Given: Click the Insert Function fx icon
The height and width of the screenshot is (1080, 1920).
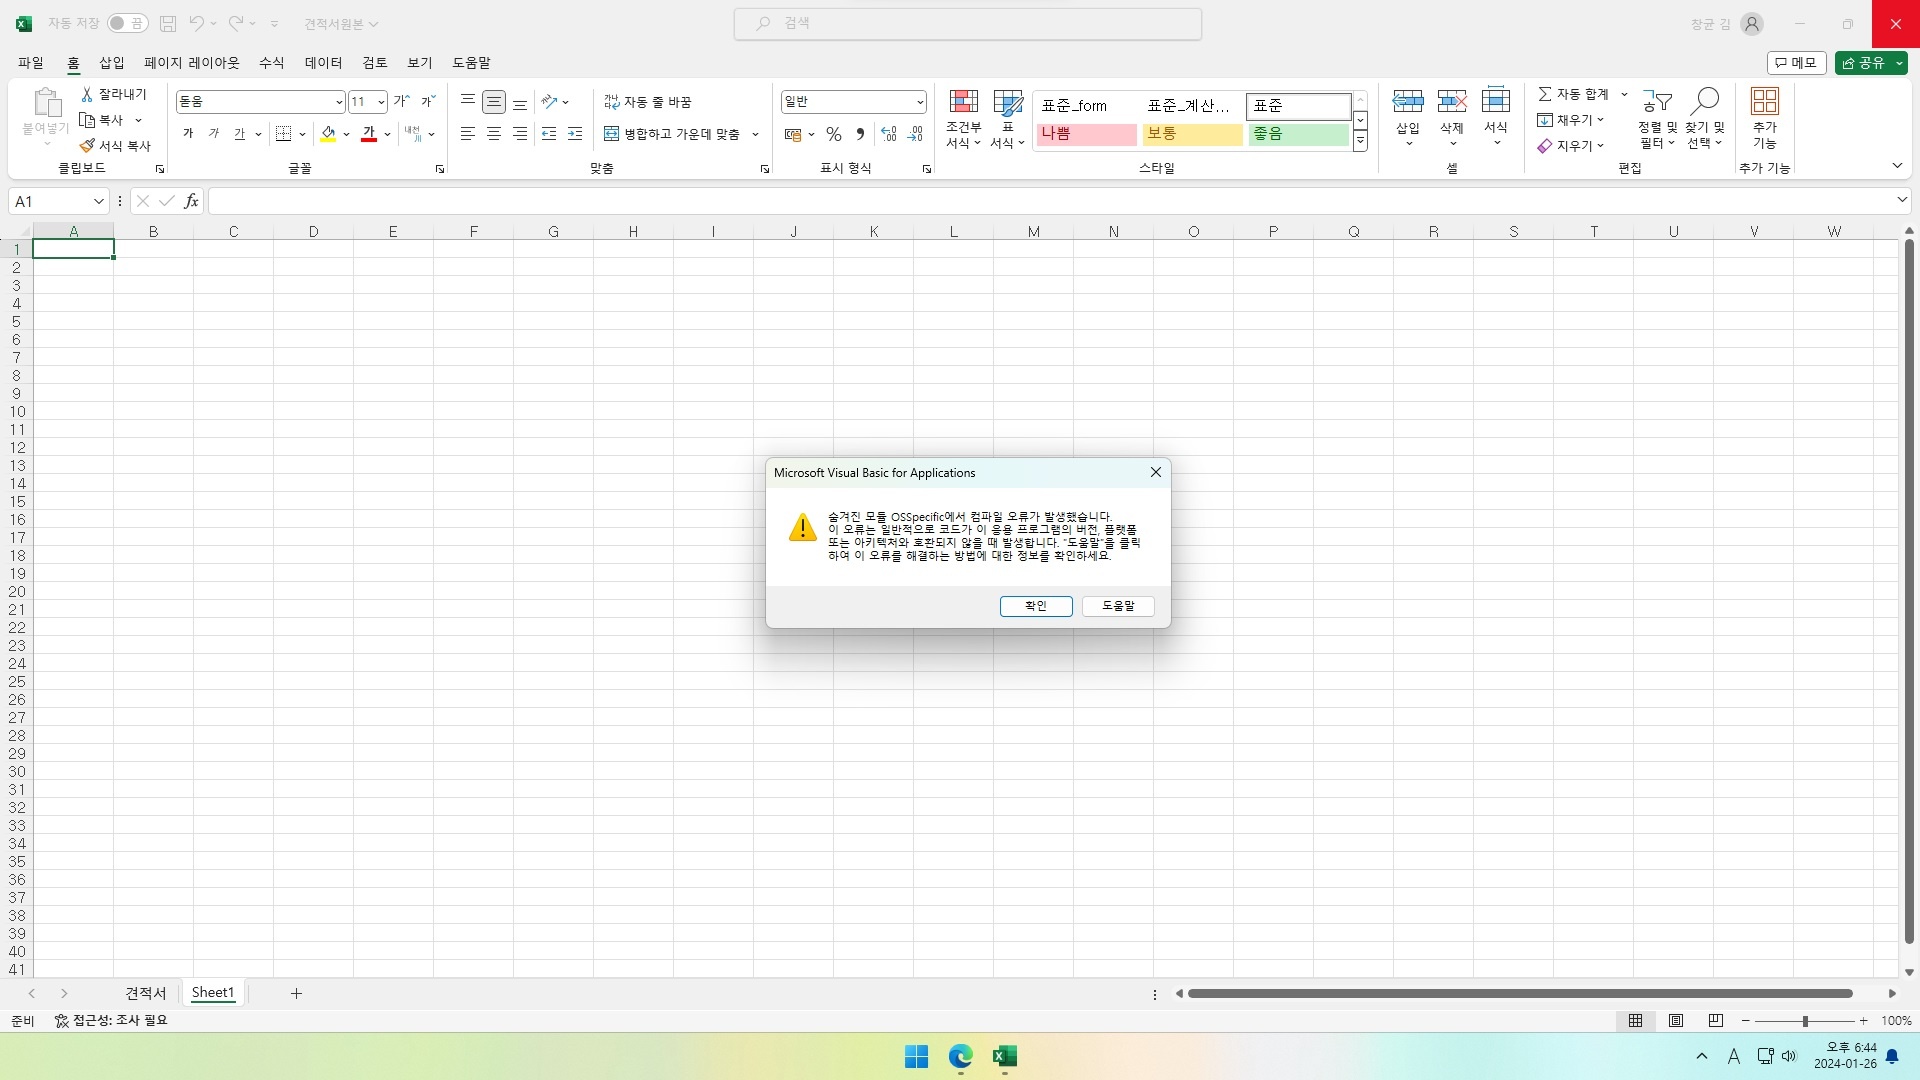Looking at the screenshot, I should click(x=191, y=201).
